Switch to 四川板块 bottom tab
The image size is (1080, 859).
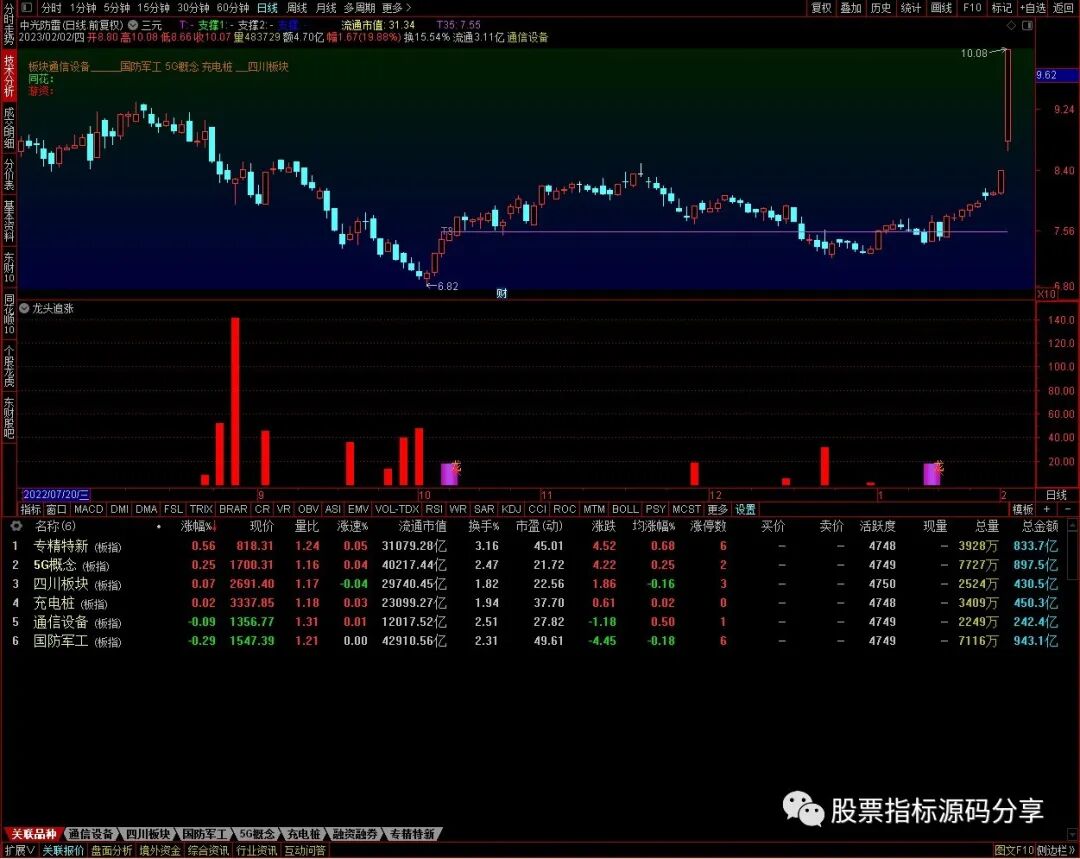[x=147, y=834]
